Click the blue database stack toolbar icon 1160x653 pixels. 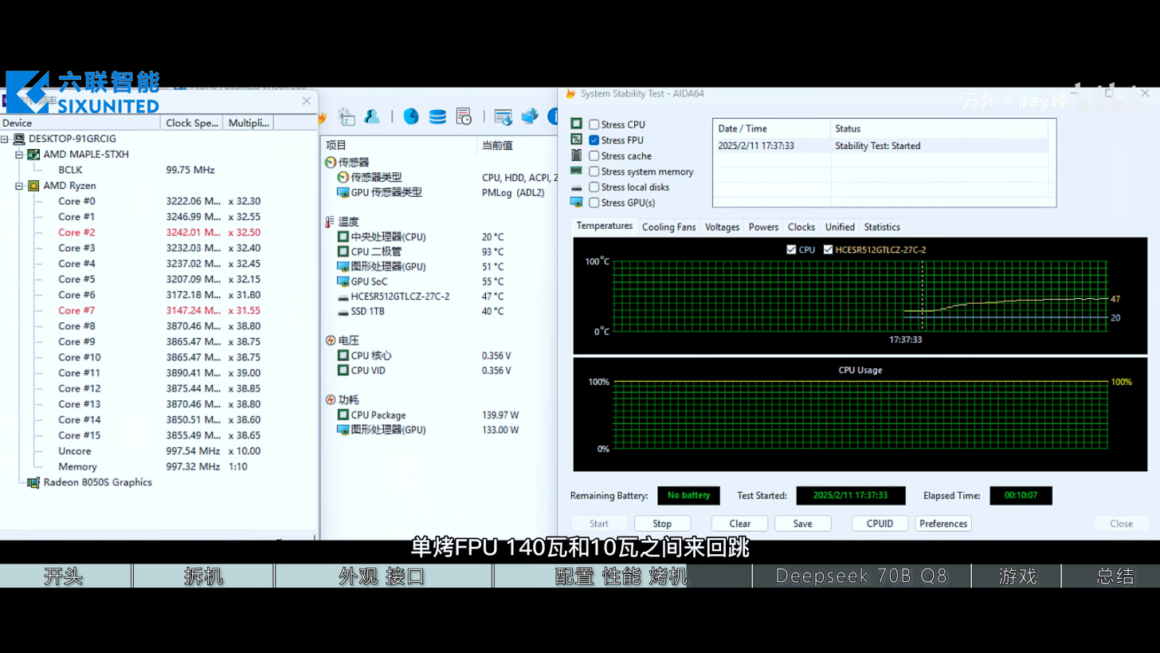coord(437,116)
